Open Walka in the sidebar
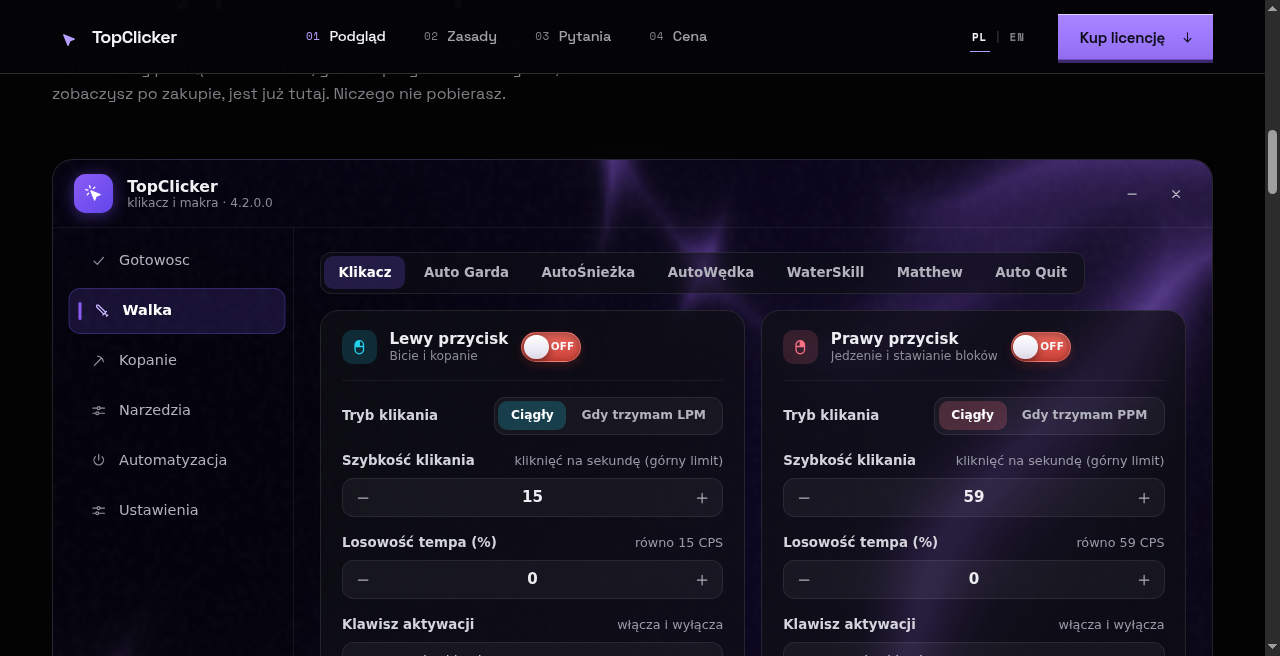The height and width of the screenshot is (656, 1280). coord(177,310)
